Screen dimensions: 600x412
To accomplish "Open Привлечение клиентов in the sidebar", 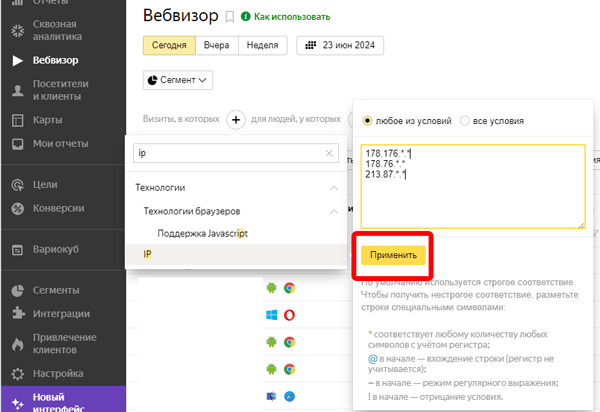I will (64, 344).
